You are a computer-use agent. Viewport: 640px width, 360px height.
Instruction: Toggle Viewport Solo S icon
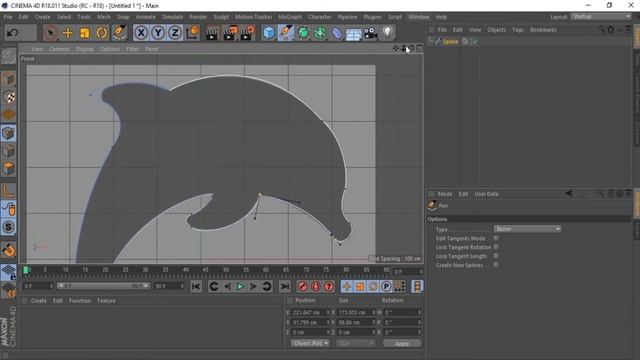click(8, 227)
